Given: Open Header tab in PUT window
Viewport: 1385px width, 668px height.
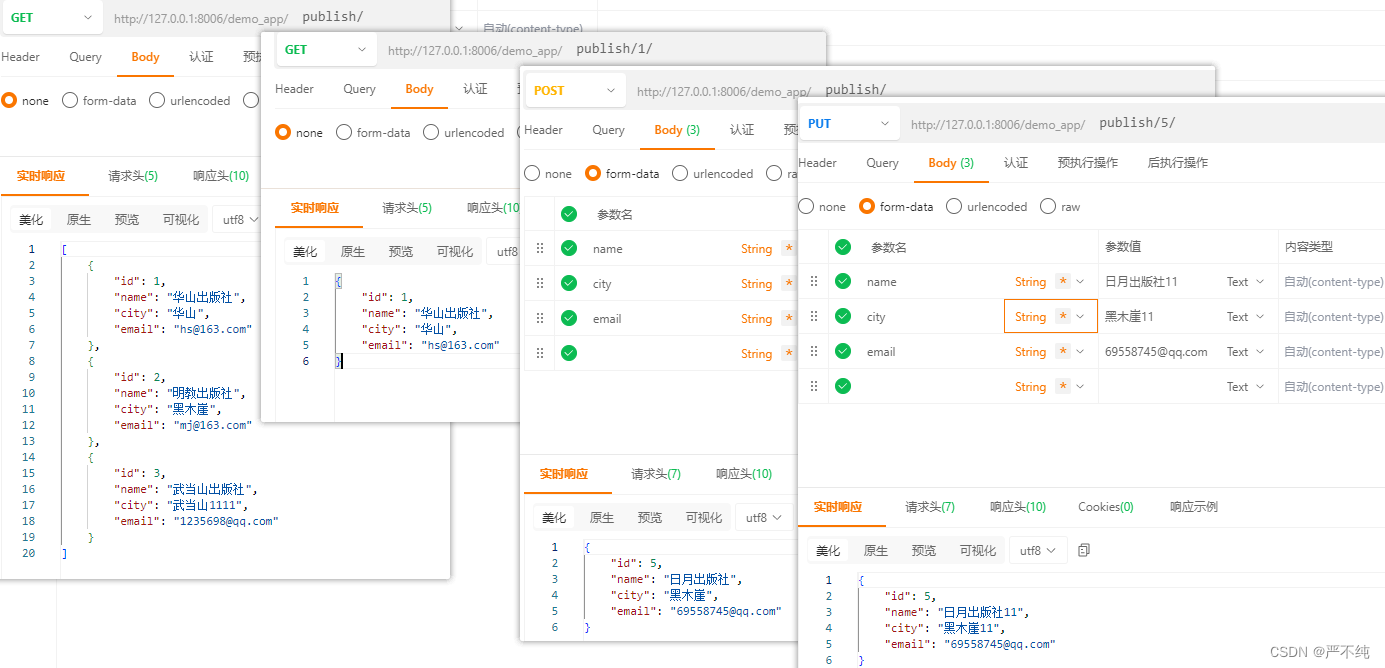Looking at the screenshot, I should point(818,163).
